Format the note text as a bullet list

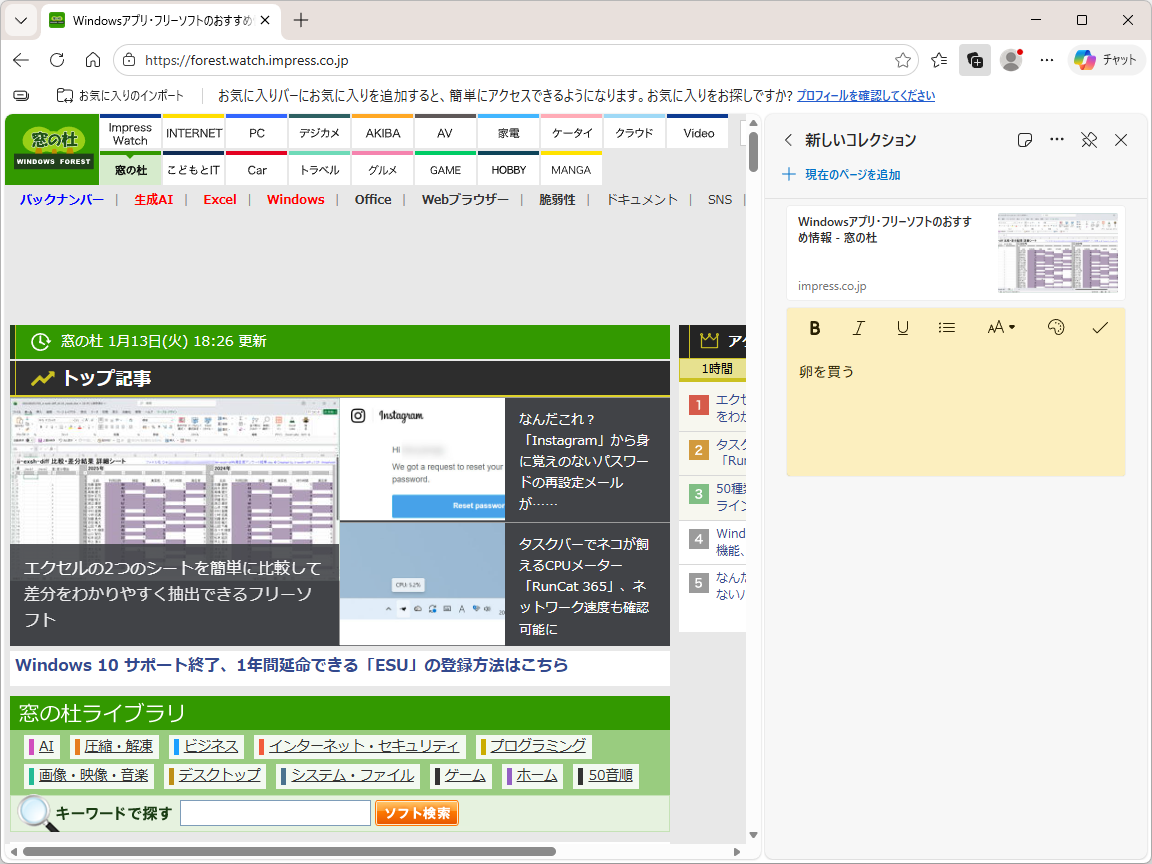coord(946,327)
